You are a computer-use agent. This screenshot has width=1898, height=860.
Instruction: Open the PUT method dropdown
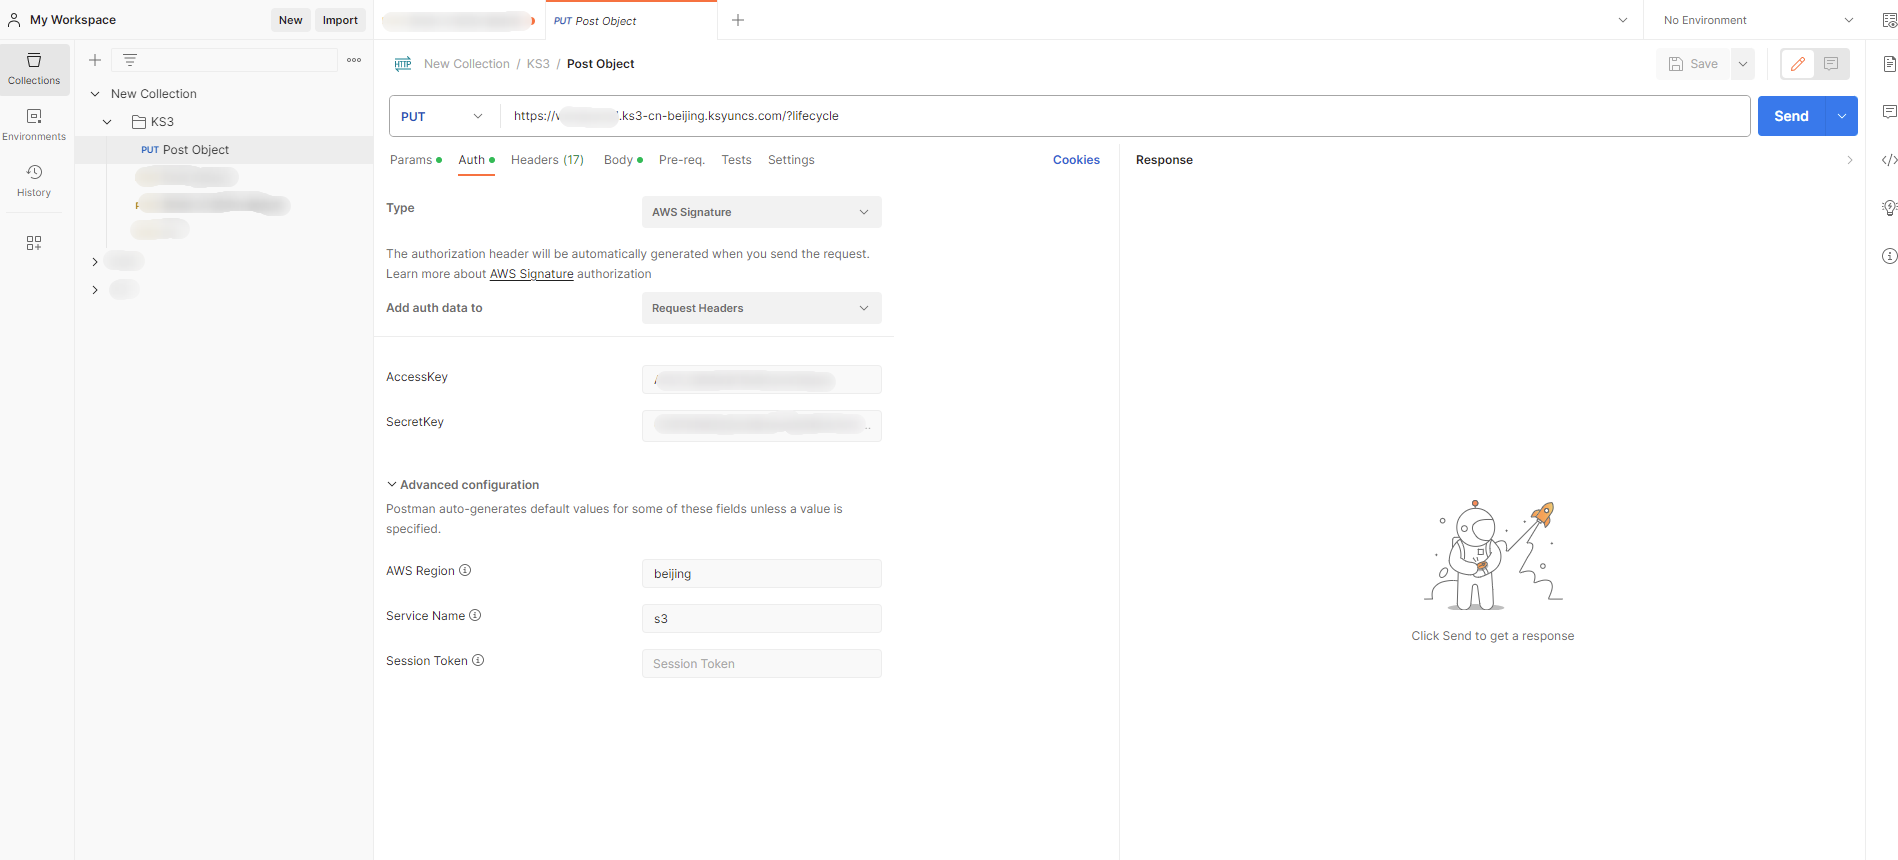click(443, 117)
